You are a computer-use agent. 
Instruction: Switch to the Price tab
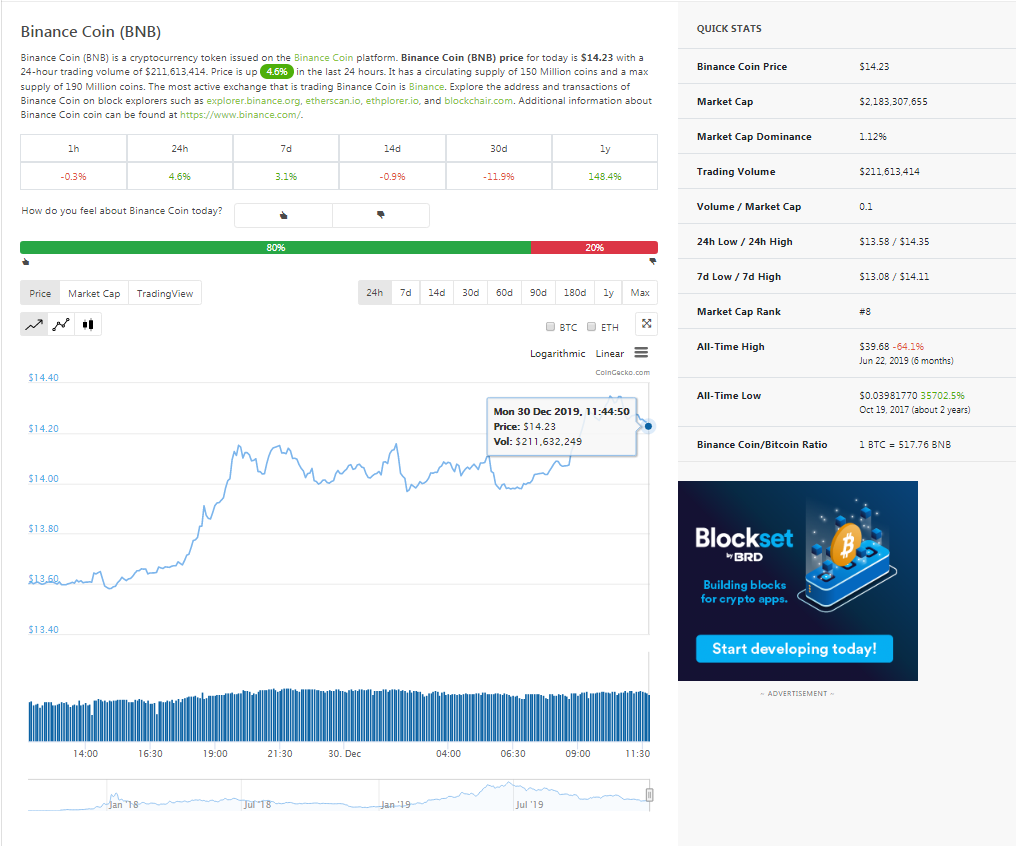(x=40, y=293)
